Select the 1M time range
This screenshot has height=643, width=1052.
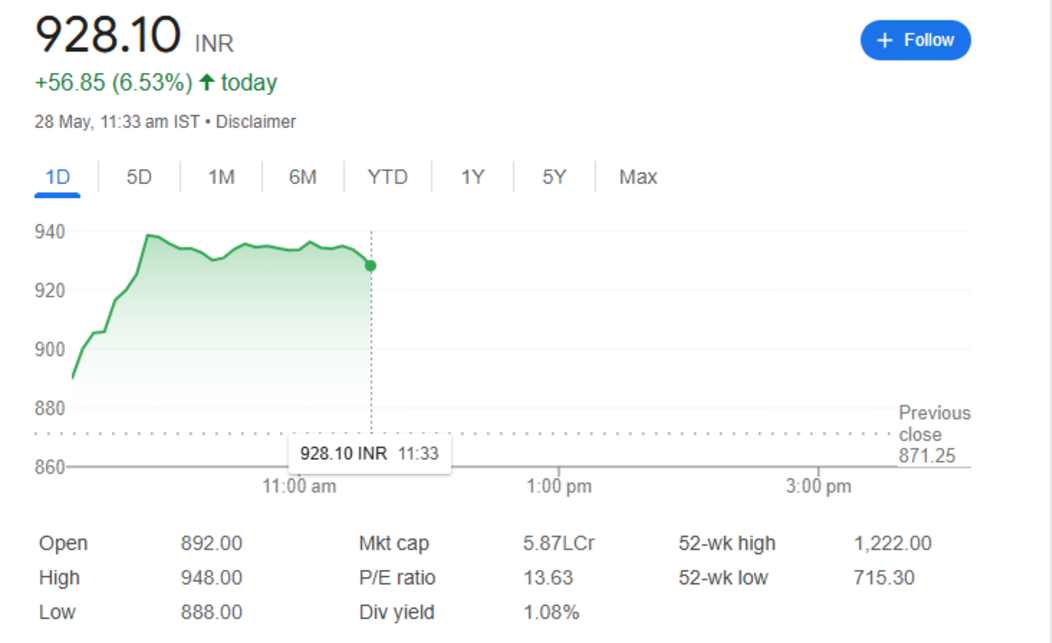coord(220,176)
